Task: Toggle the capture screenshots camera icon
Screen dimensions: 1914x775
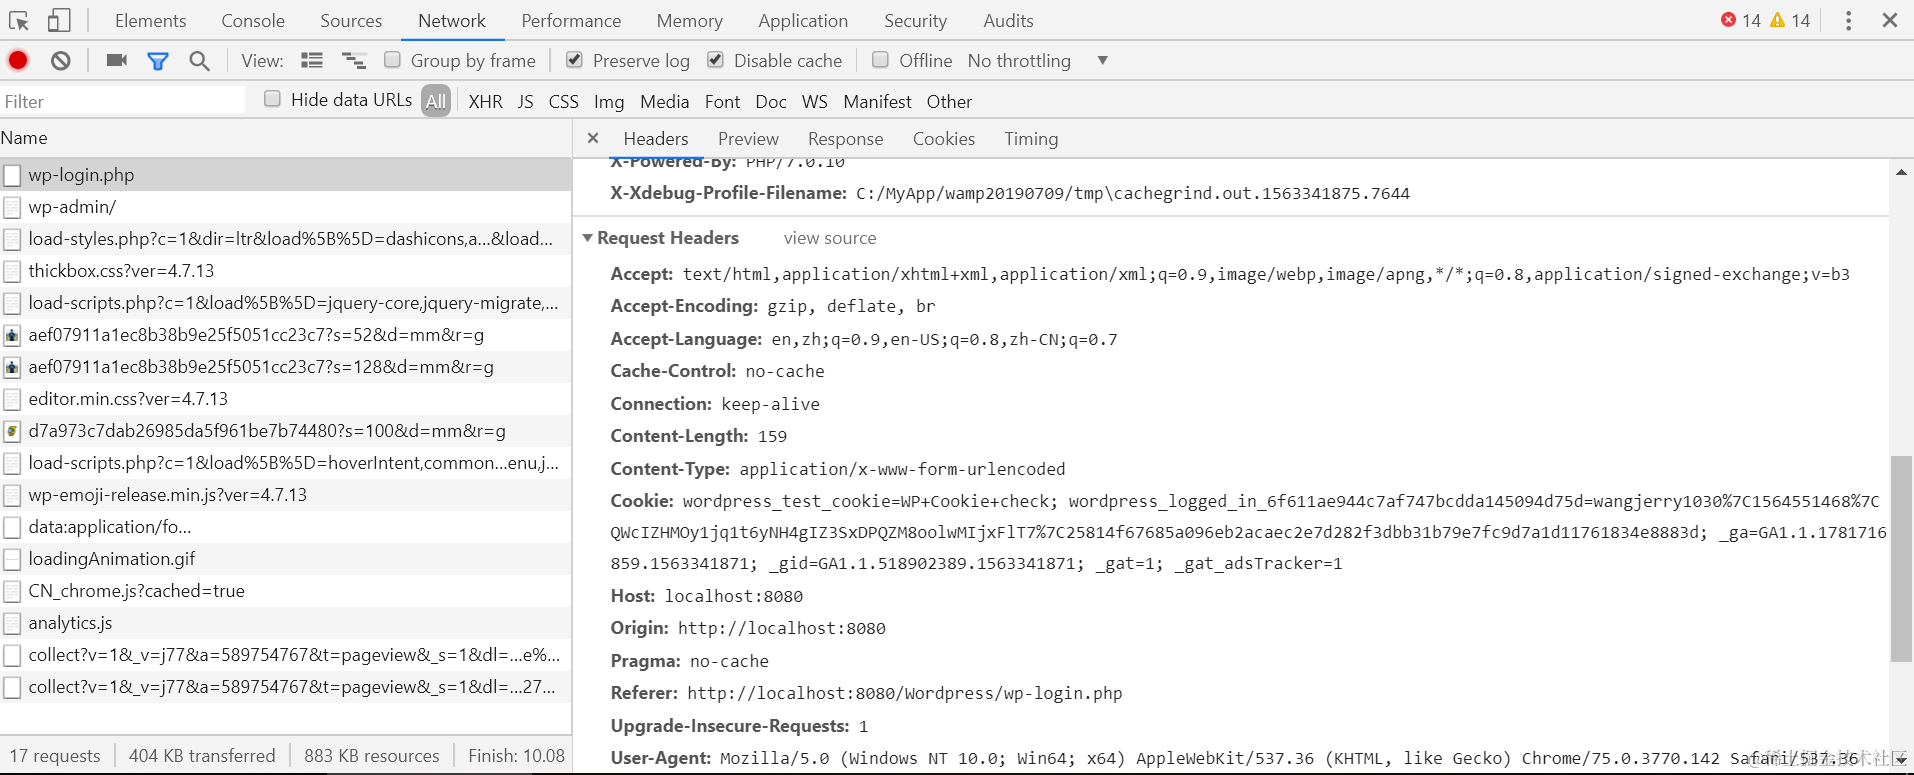Action: pyautogui.click(x=117, y=61)
